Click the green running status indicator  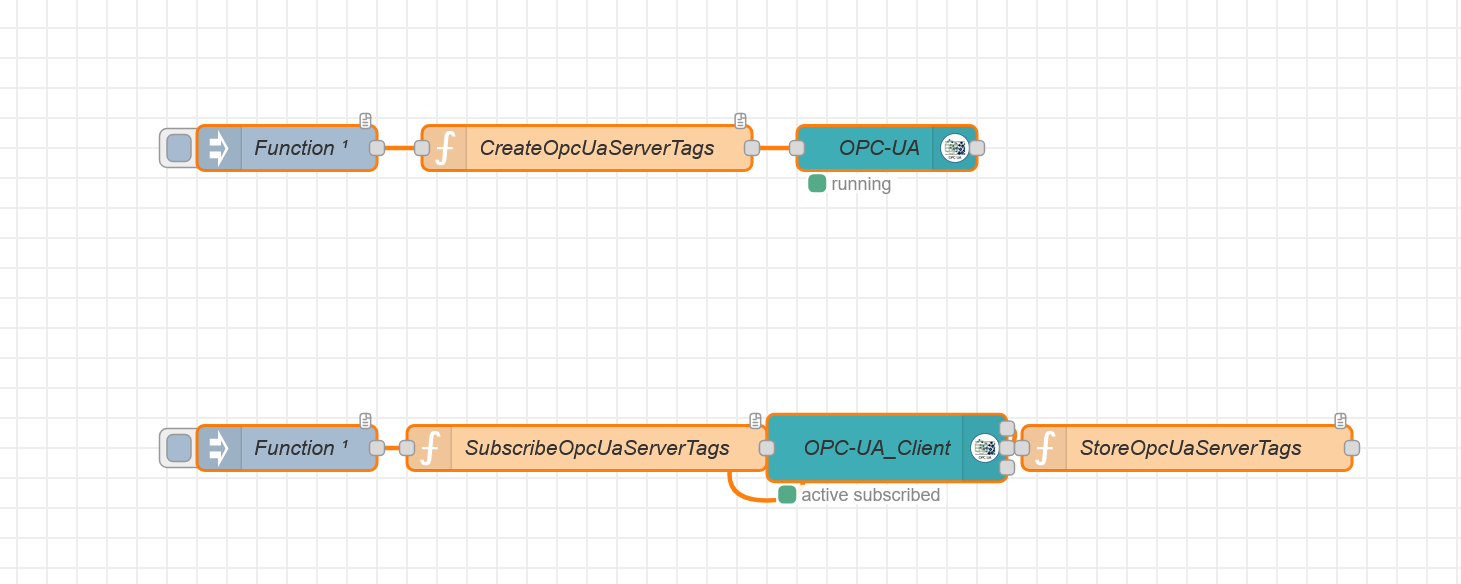(x=817, y=184)
